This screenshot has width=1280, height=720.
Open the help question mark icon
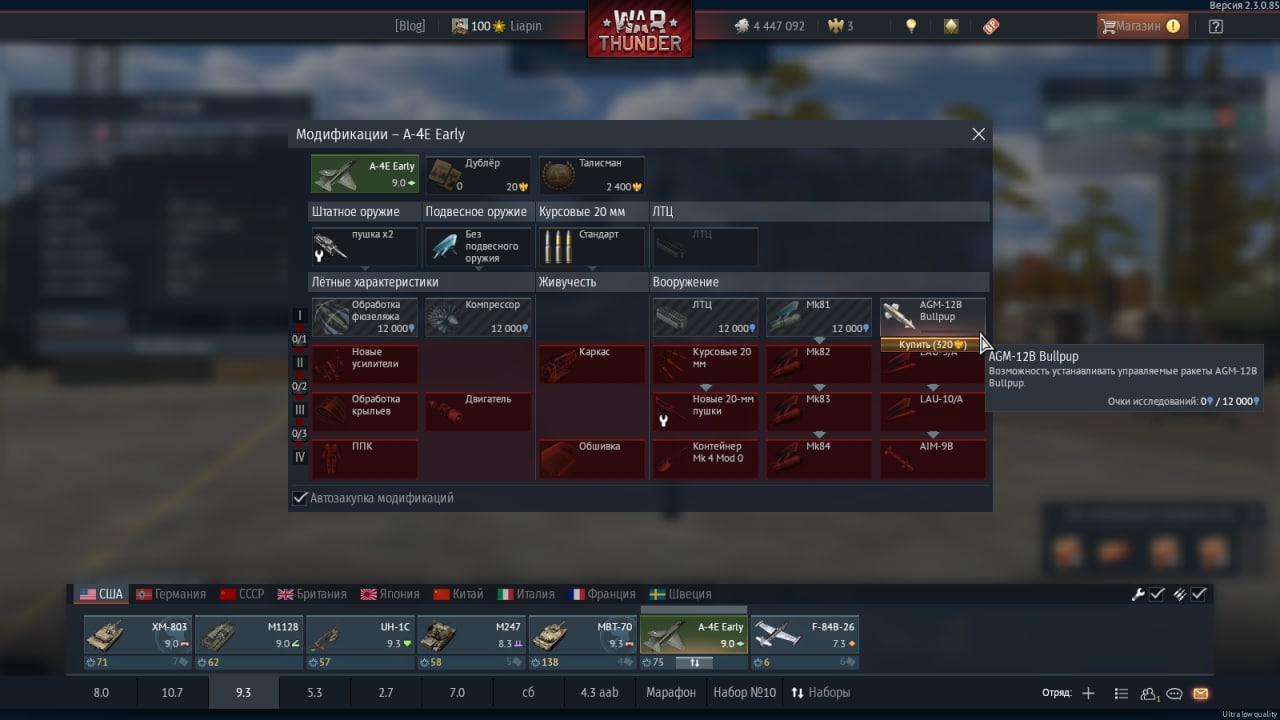[x=1216, y=26]
